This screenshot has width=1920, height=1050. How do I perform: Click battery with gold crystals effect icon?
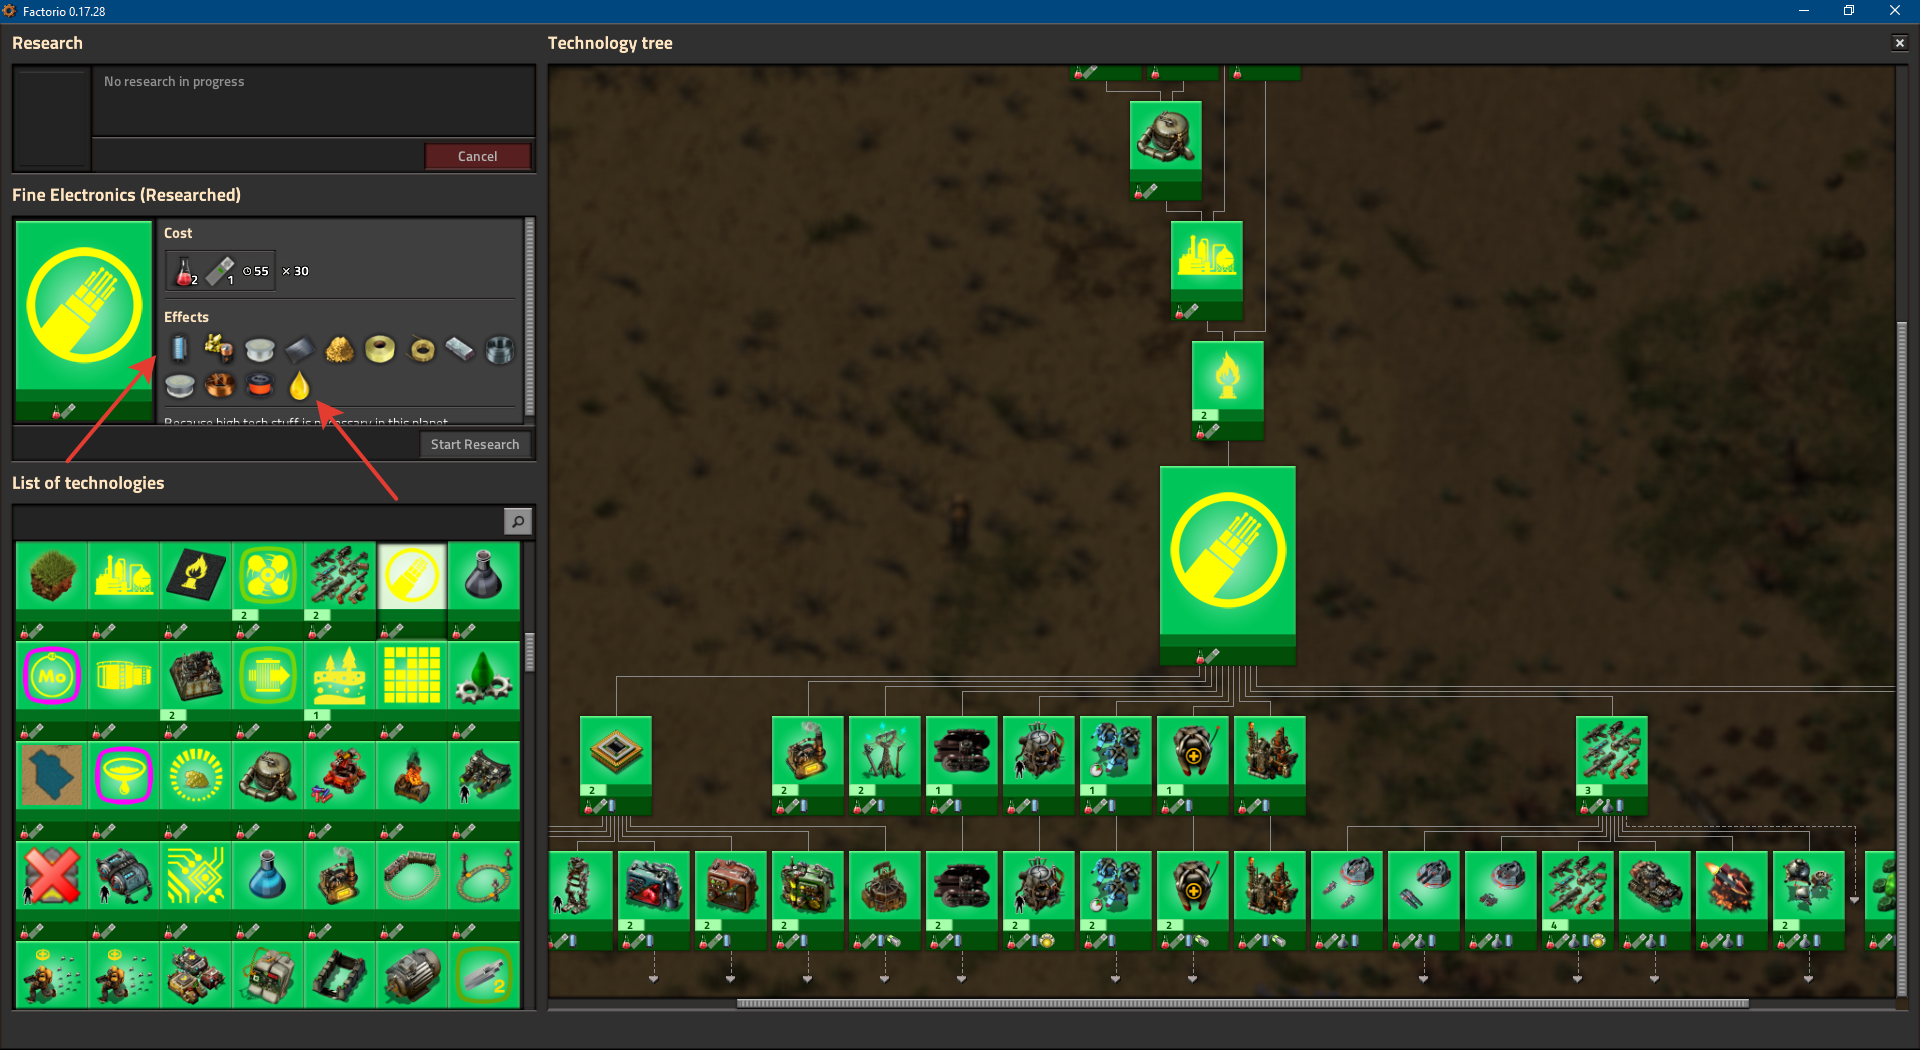(x=220, y=349)
